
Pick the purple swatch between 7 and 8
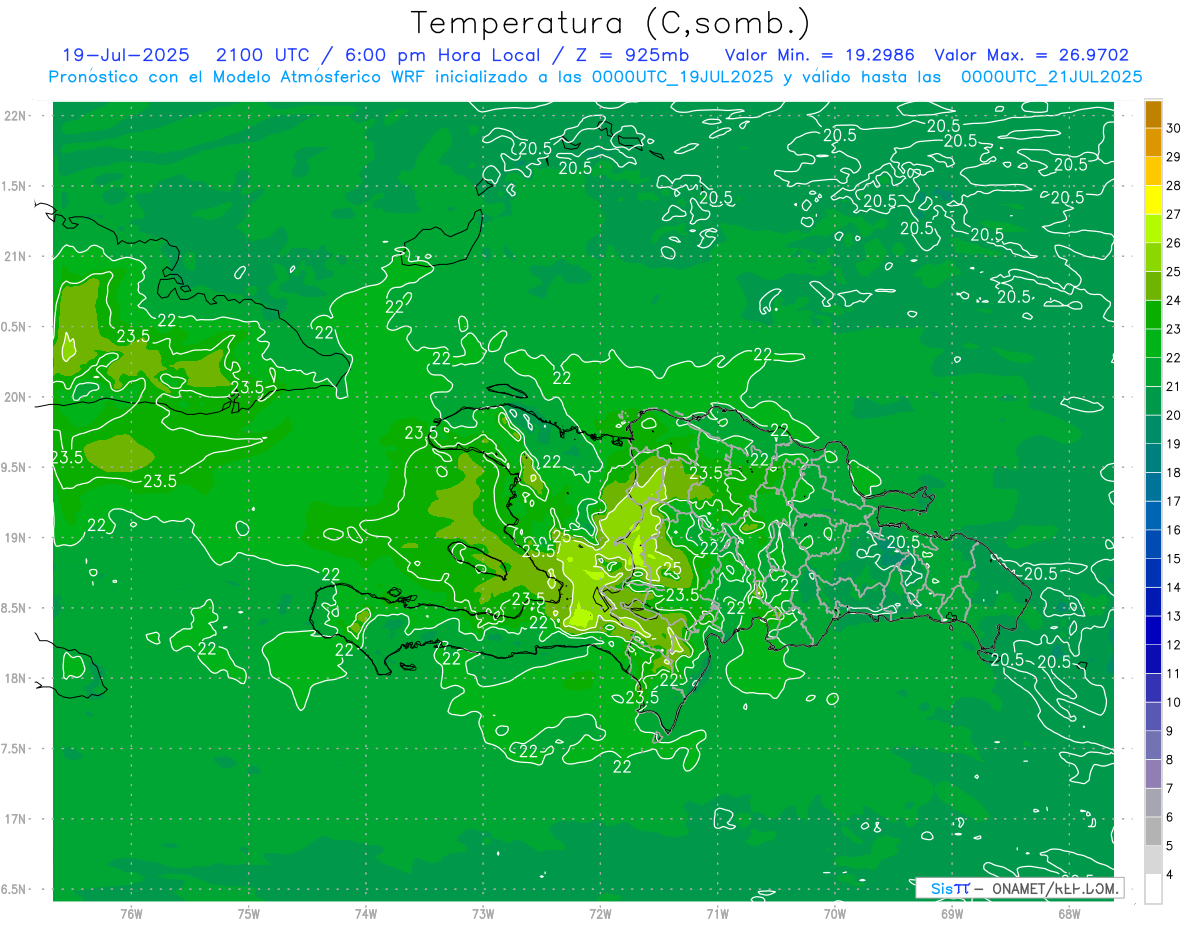1153,774
